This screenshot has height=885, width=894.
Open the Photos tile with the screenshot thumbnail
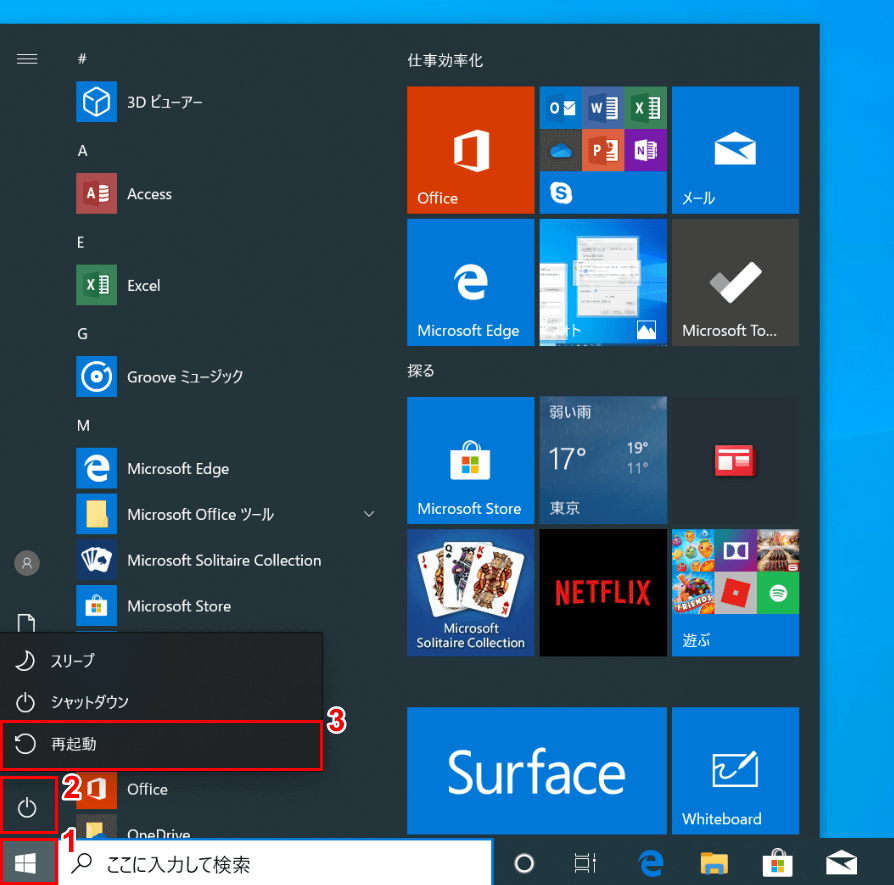coord(603,282)
